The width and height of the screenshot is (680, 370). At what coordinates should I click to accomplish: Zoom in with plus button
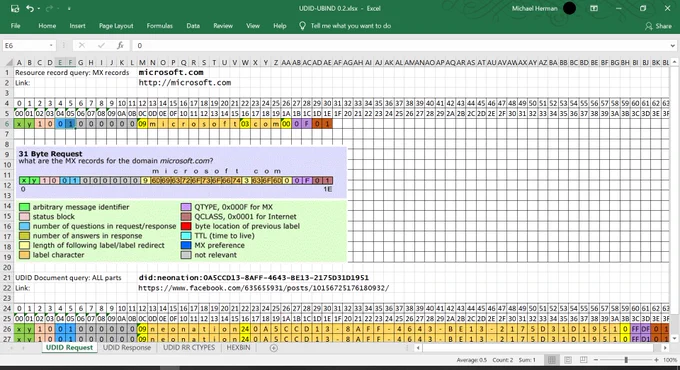coord(656,360)
